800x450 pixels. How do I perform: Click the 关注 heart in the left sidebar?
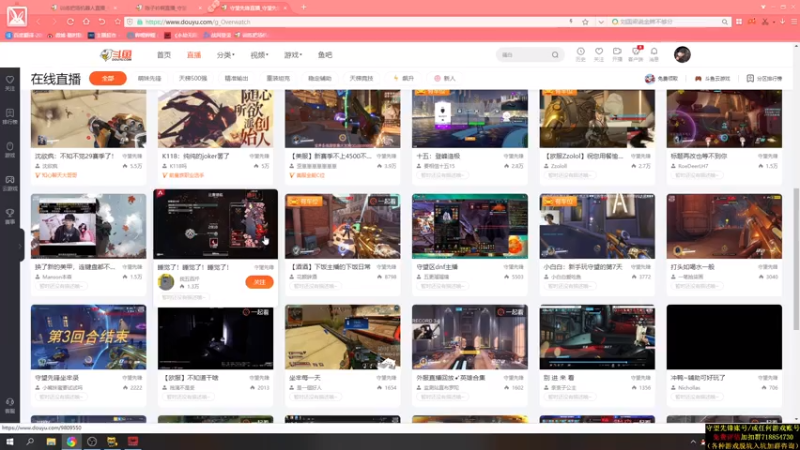point(10,83)
